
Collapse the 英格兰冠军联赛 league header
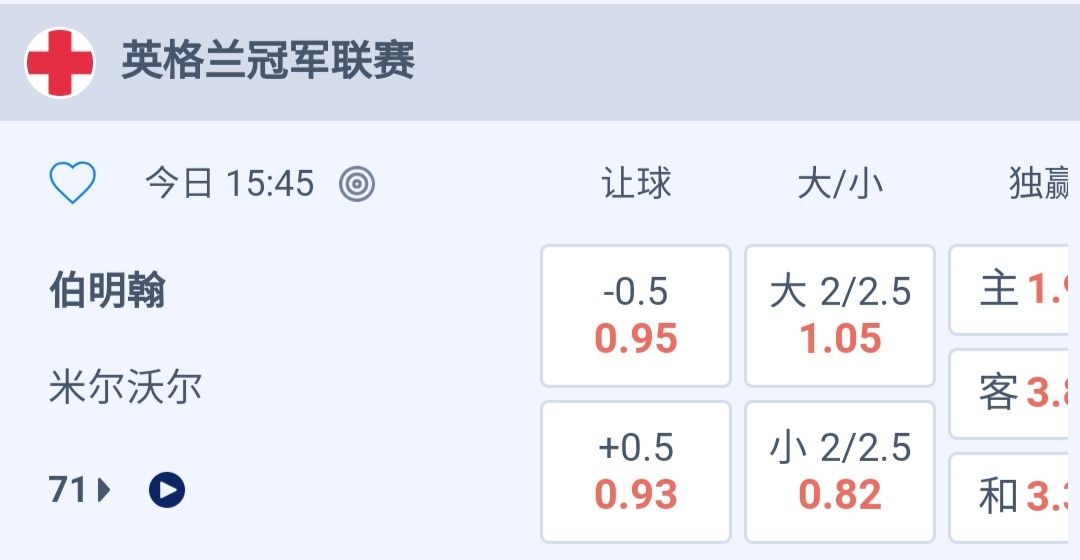268,62
